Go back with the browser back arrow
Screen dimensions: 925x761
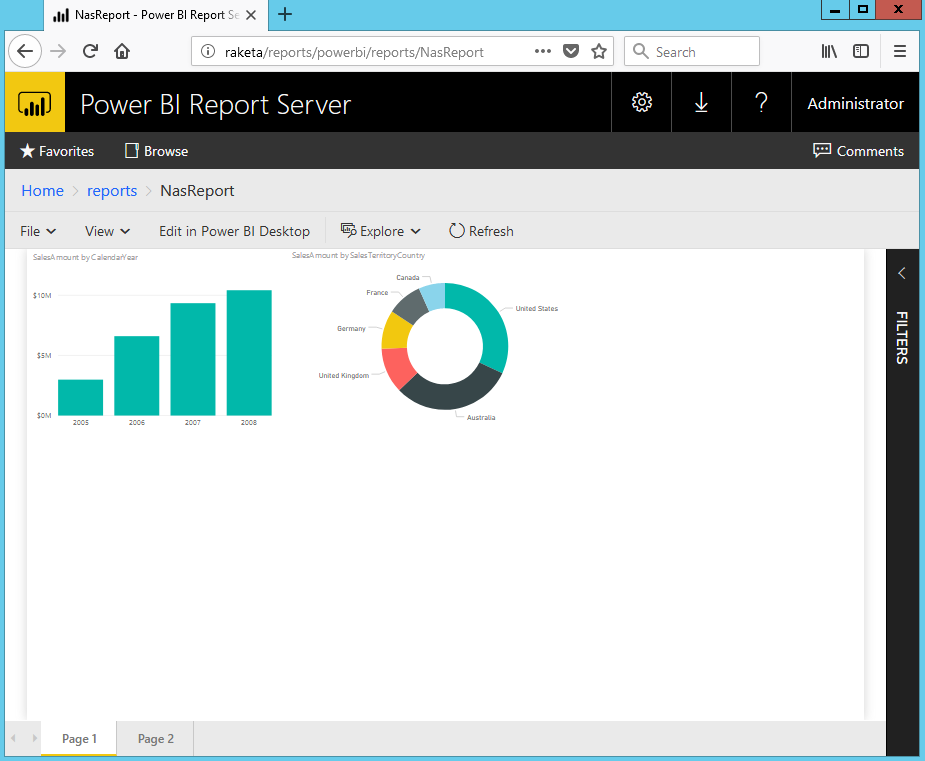(x=25, y=51)
